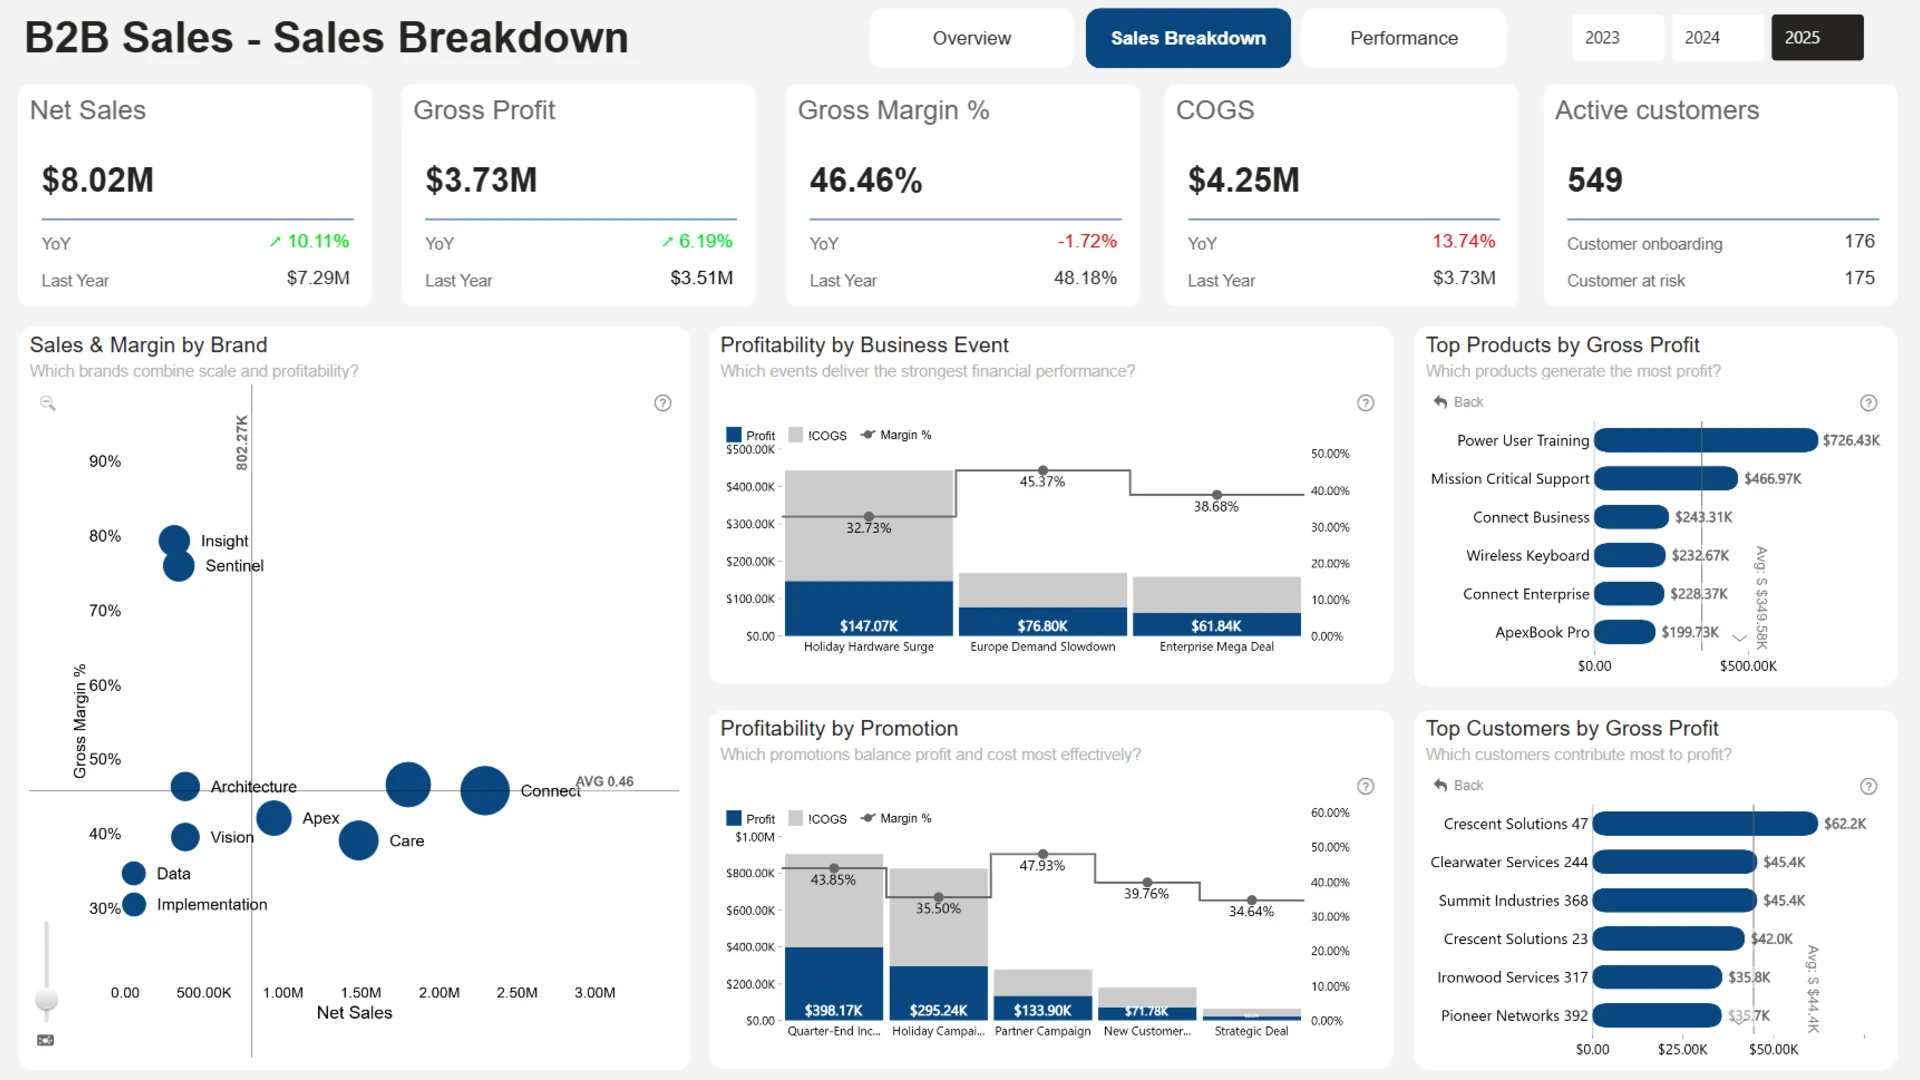The image size is (1920, 1080).
Task: Click Margin % legend marker in Business Event chart
Action: (868, 435)
